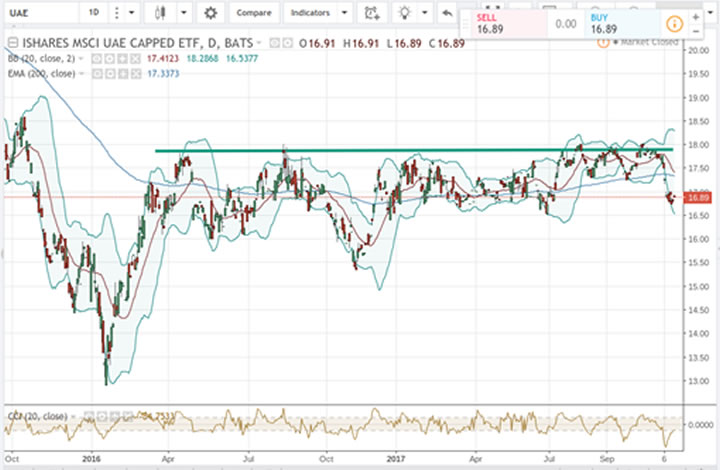This screenshot has width=720, height=470.
Task: Click the lightbulb ideas icon
Action: click(405, 12)
